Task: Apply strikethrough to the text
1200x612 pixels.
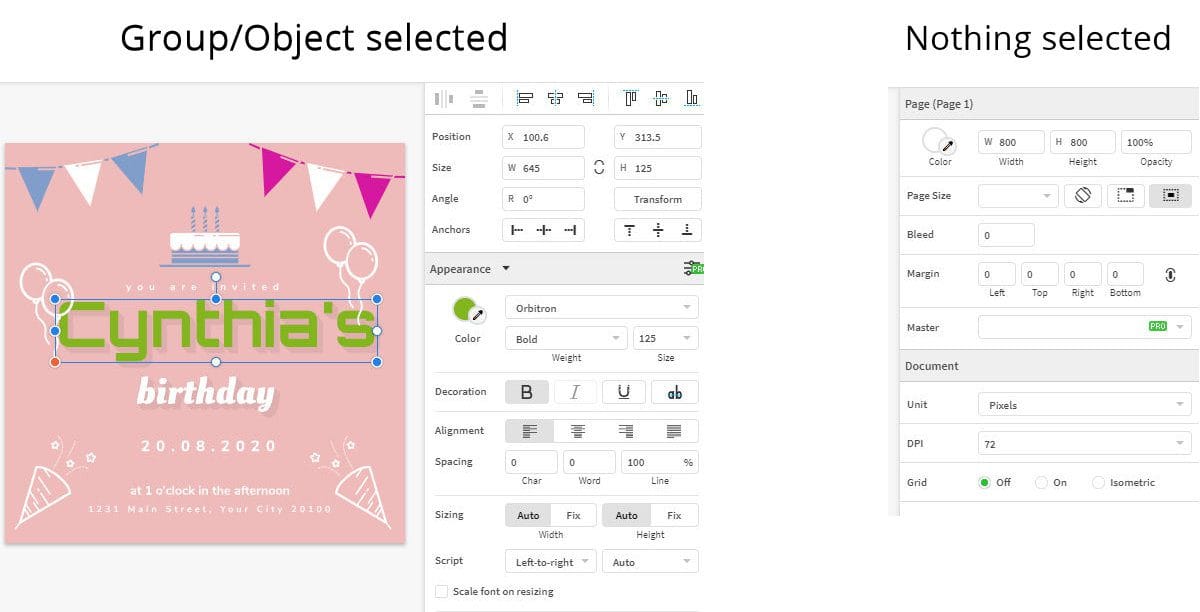Action: tap(675, 391)
